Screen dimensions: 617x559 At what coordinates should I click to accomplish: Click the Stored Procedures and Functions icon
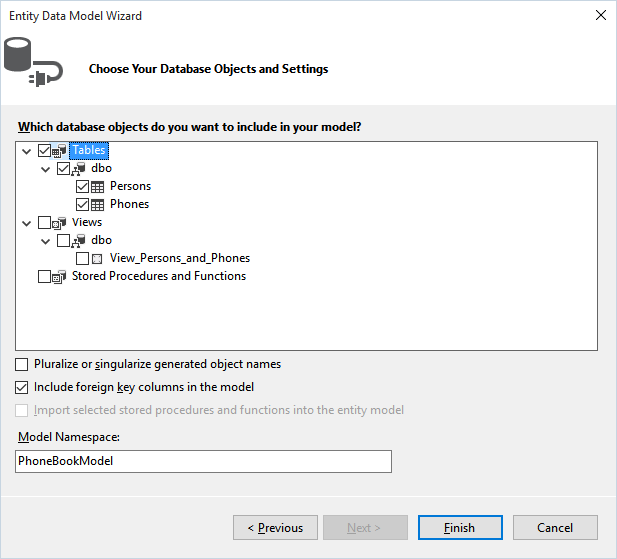[x=59, y=277]
